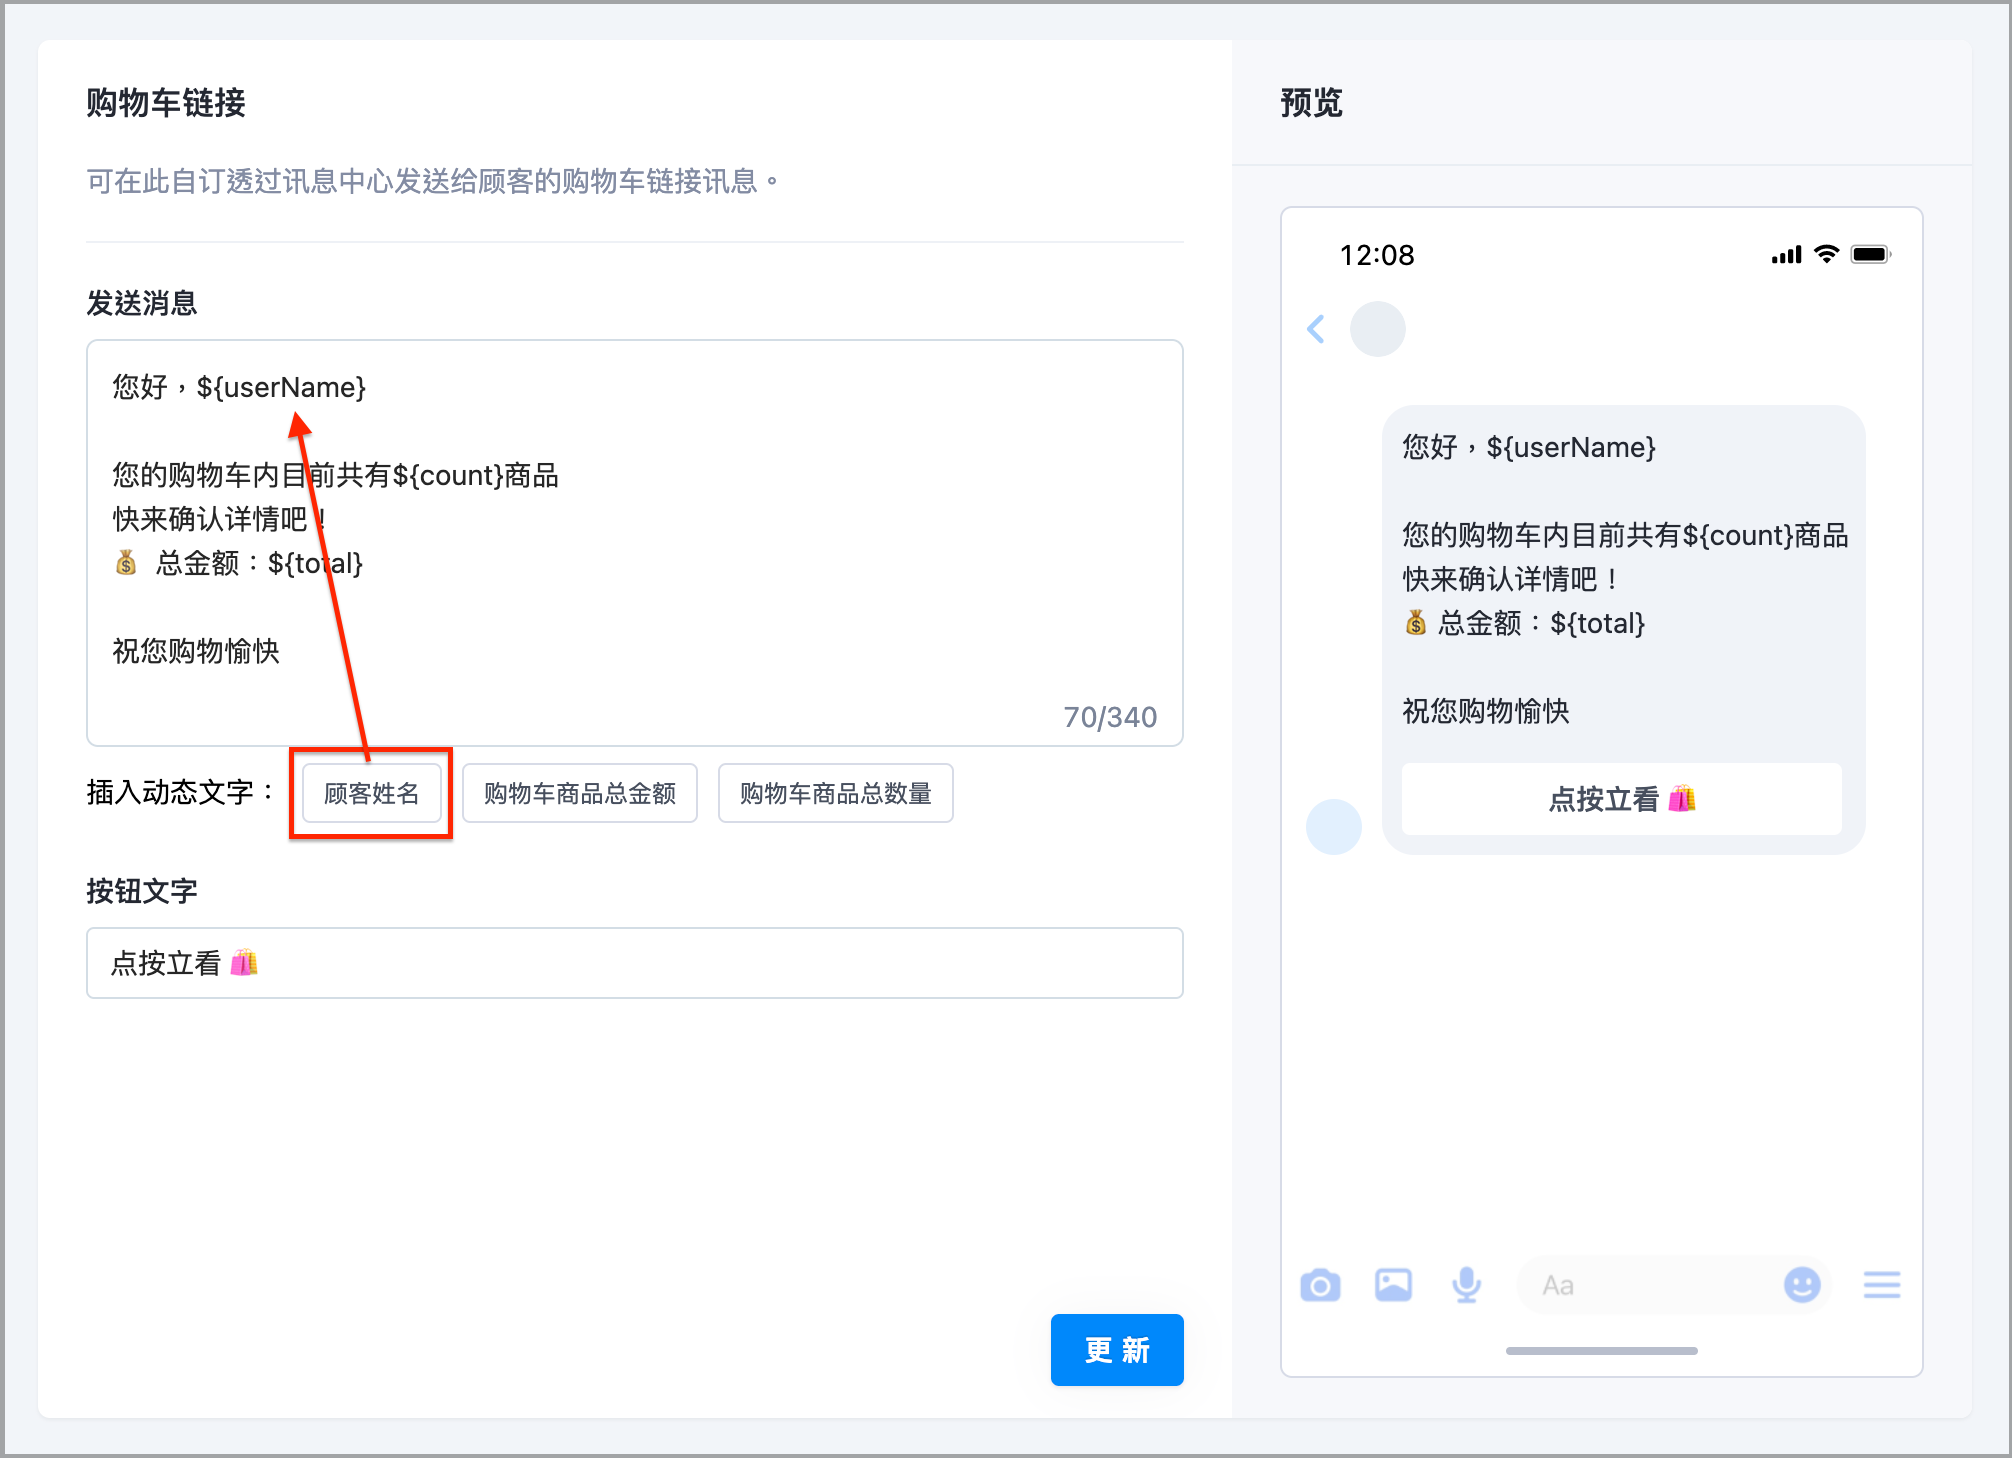
Task: Insert 购物车商品总金额 dynamic text
Action: [x=580, y=794]
